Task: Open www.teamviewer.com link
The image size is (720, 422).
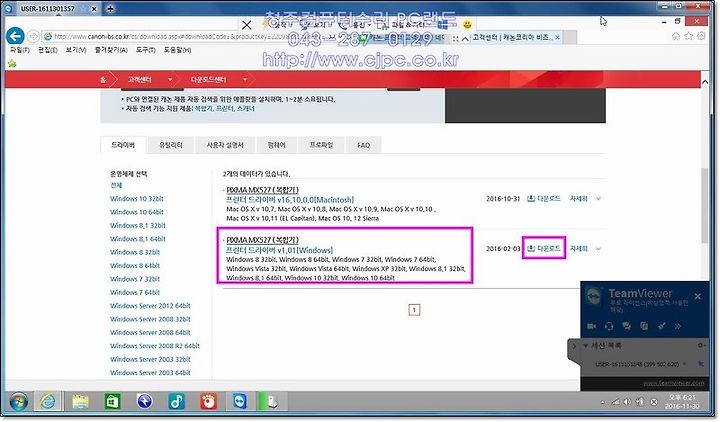Action: (674, 383)
